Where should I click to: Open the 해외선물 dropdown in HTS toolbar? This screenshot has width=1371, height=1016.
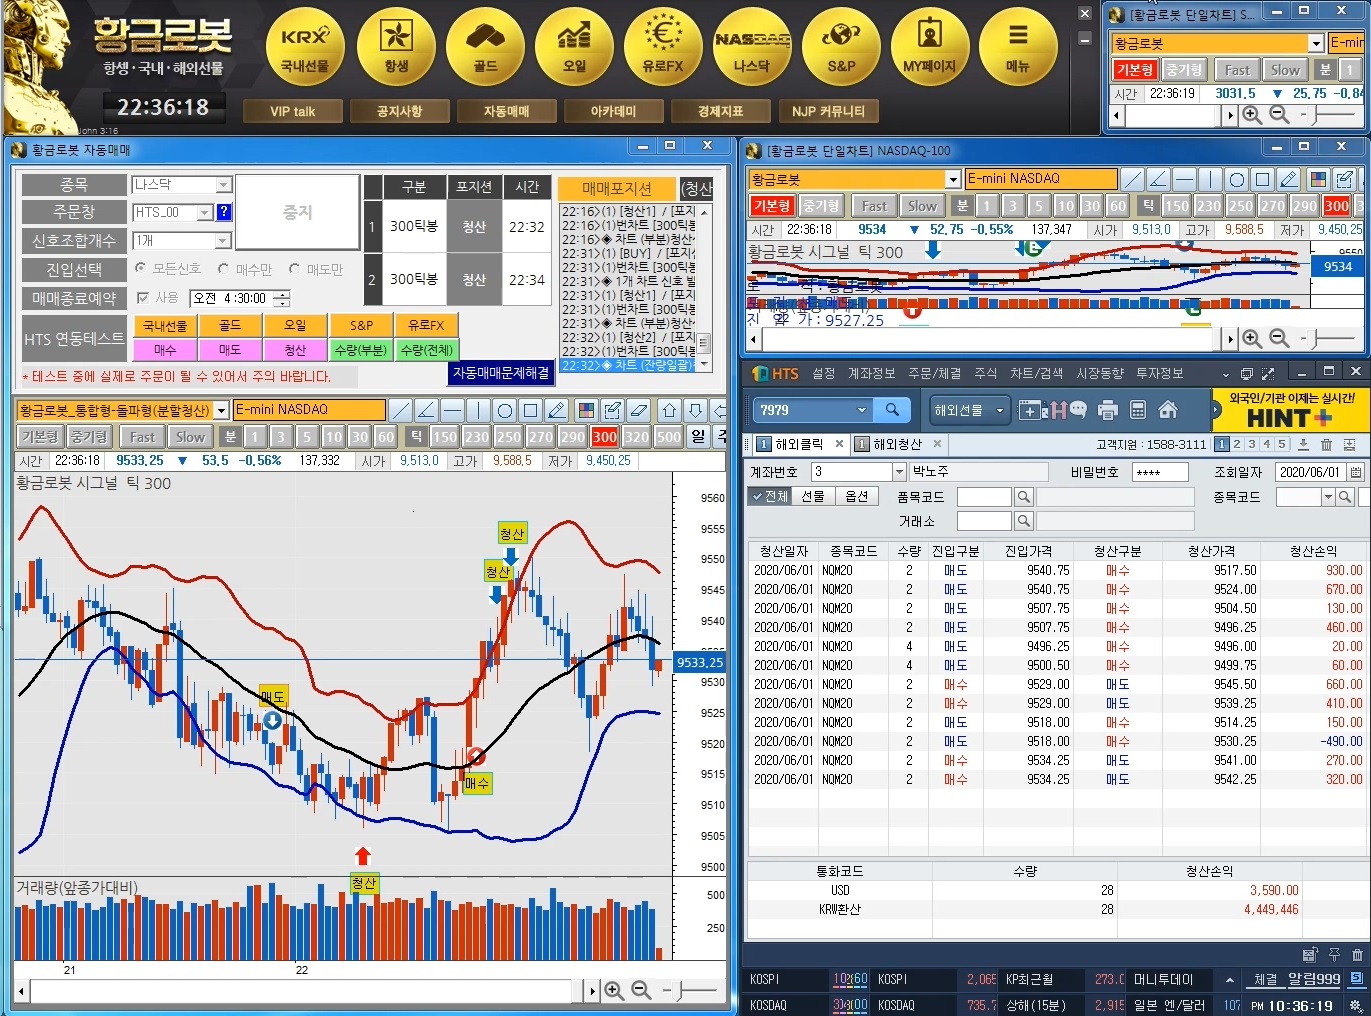click(x=968, y=410)
